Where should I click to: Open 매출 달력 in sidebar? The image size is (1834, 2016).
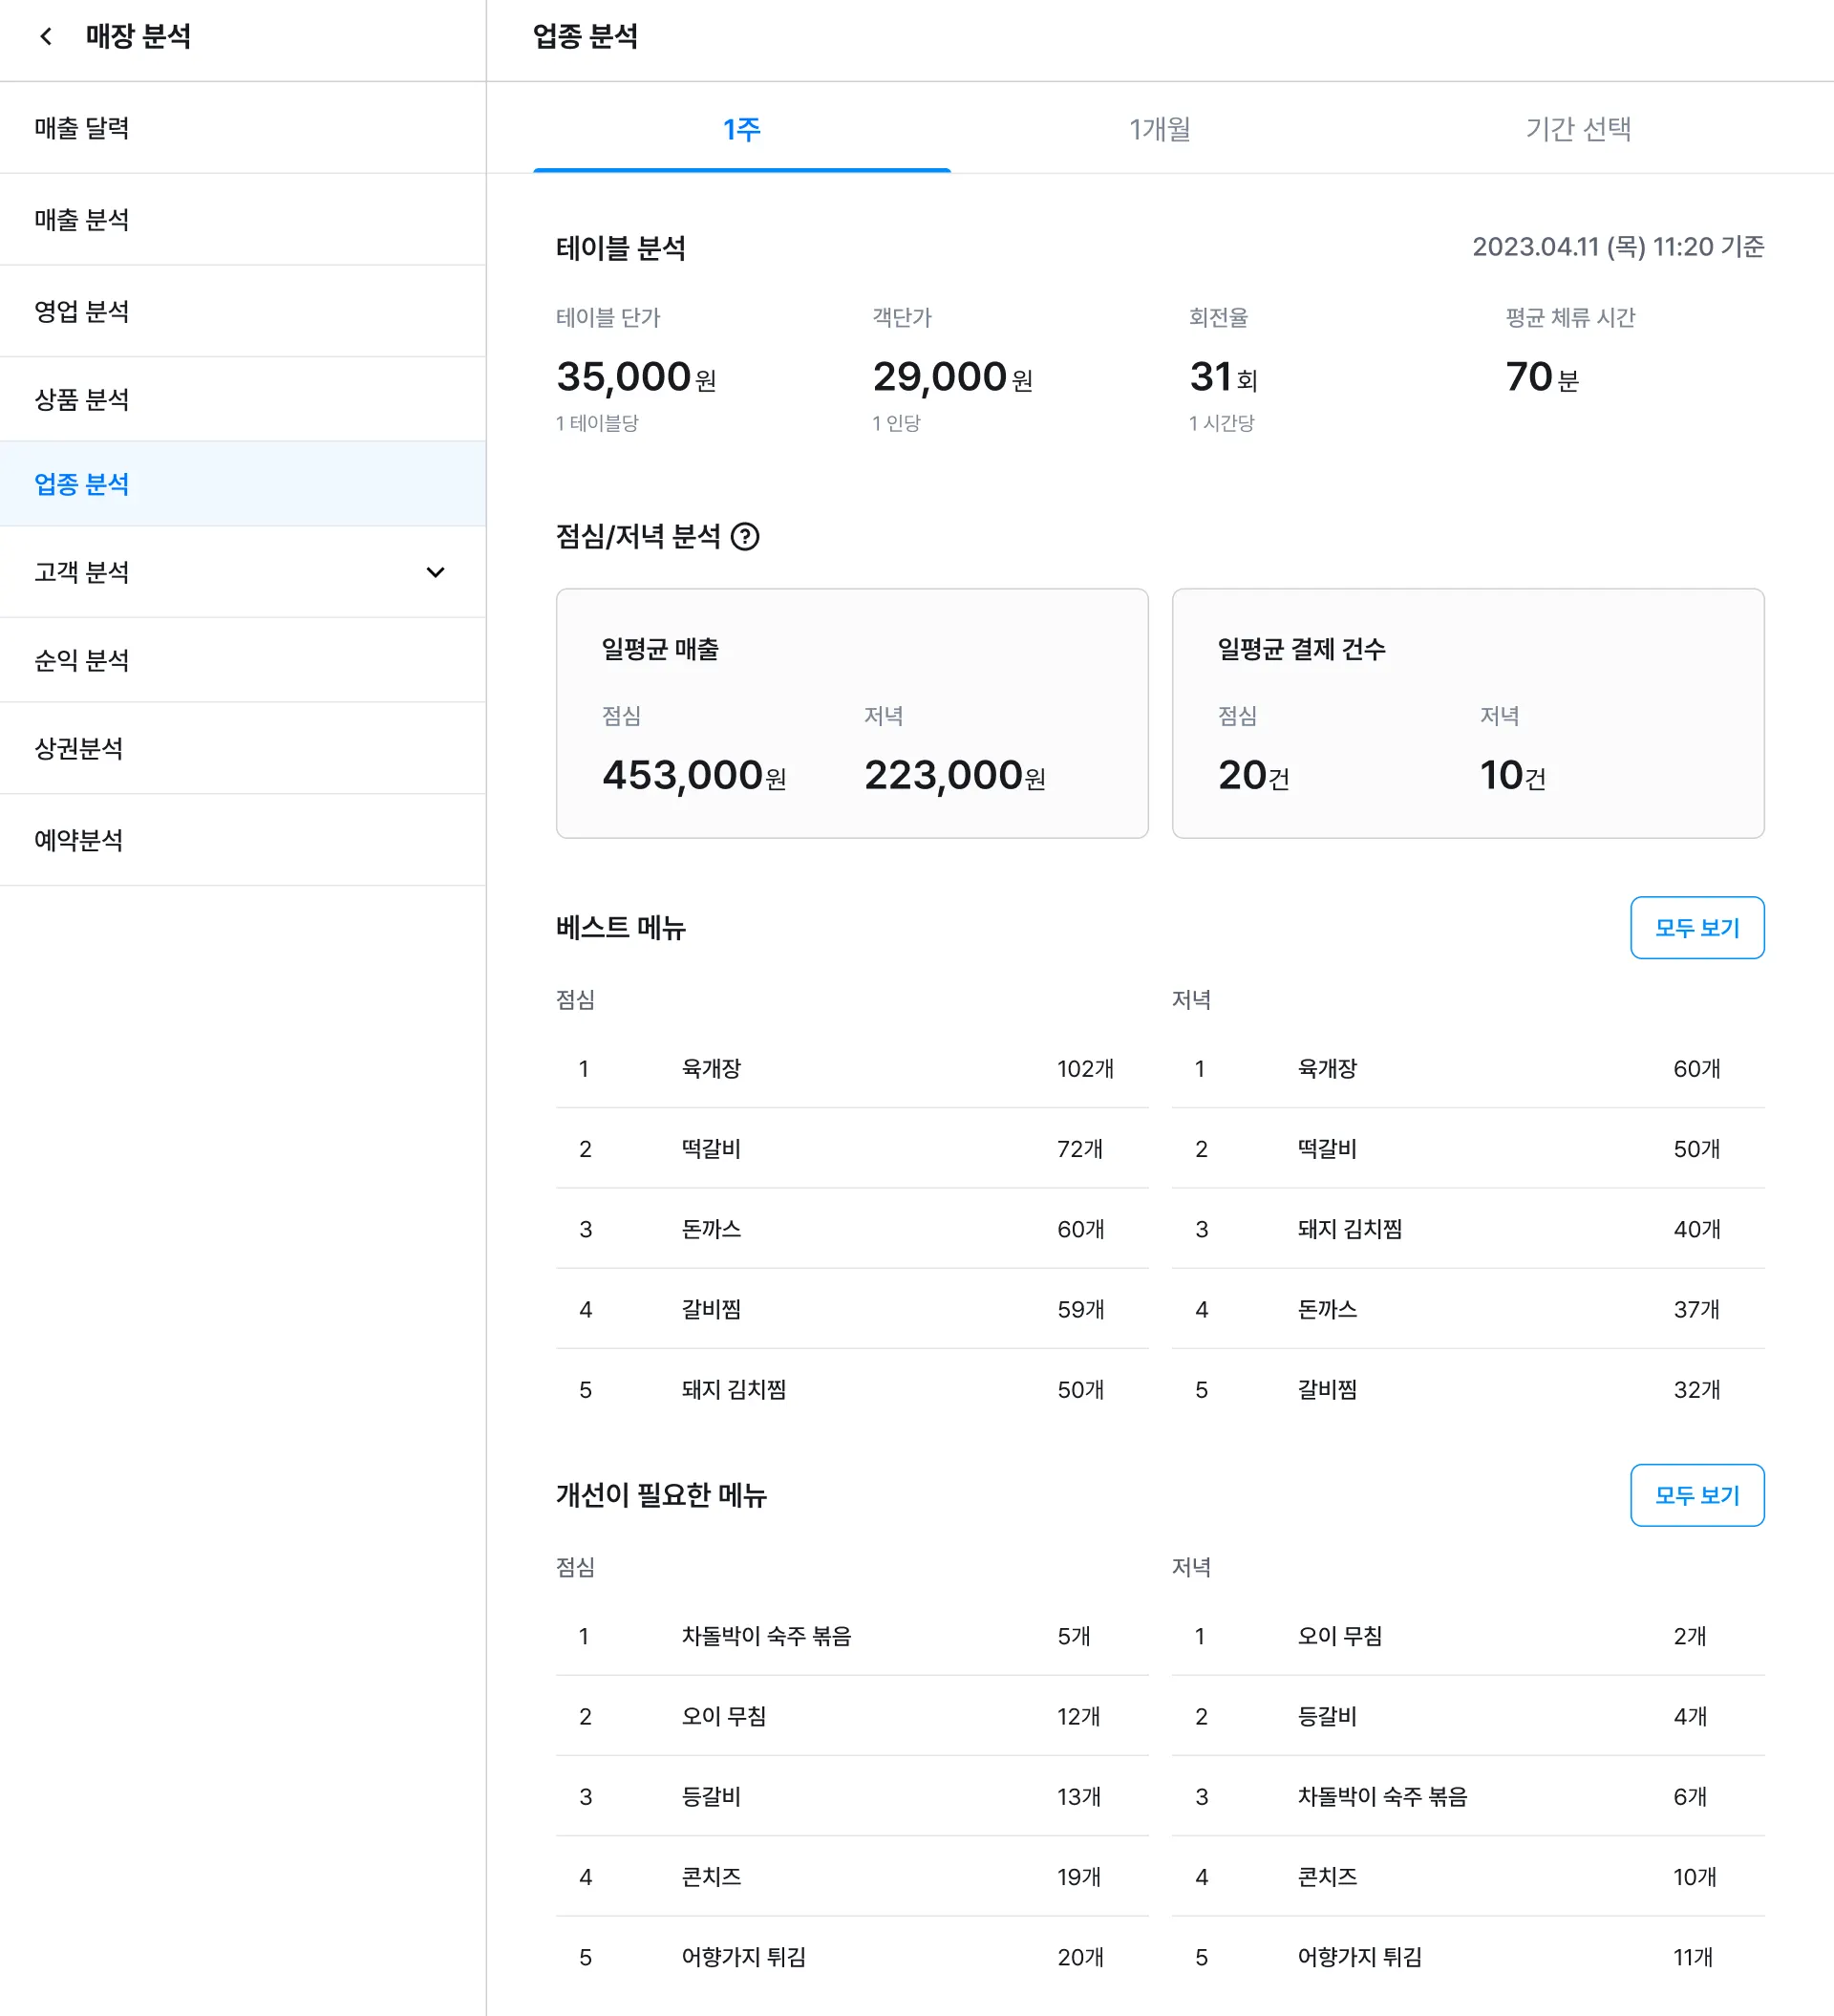click(x=82, y=128)
